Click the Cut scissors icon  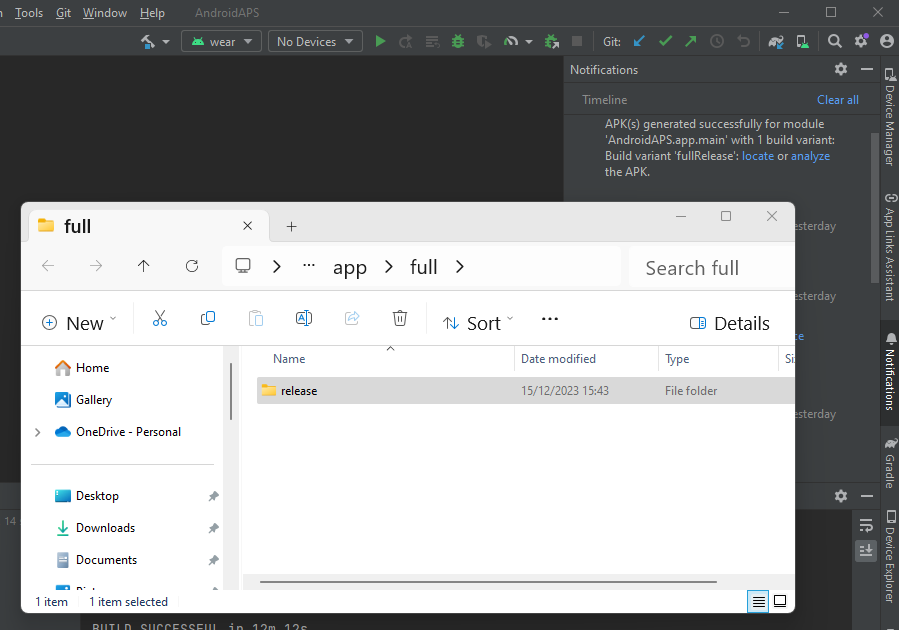pos(160,318)
